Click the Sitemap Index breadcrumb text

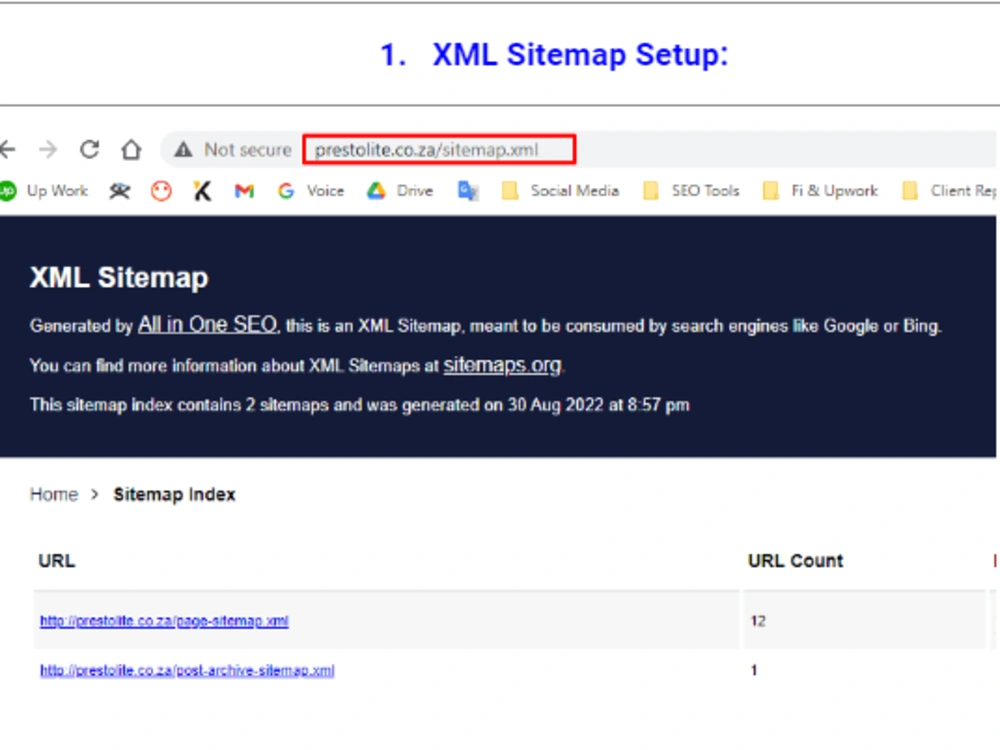(x=174, y=494)
